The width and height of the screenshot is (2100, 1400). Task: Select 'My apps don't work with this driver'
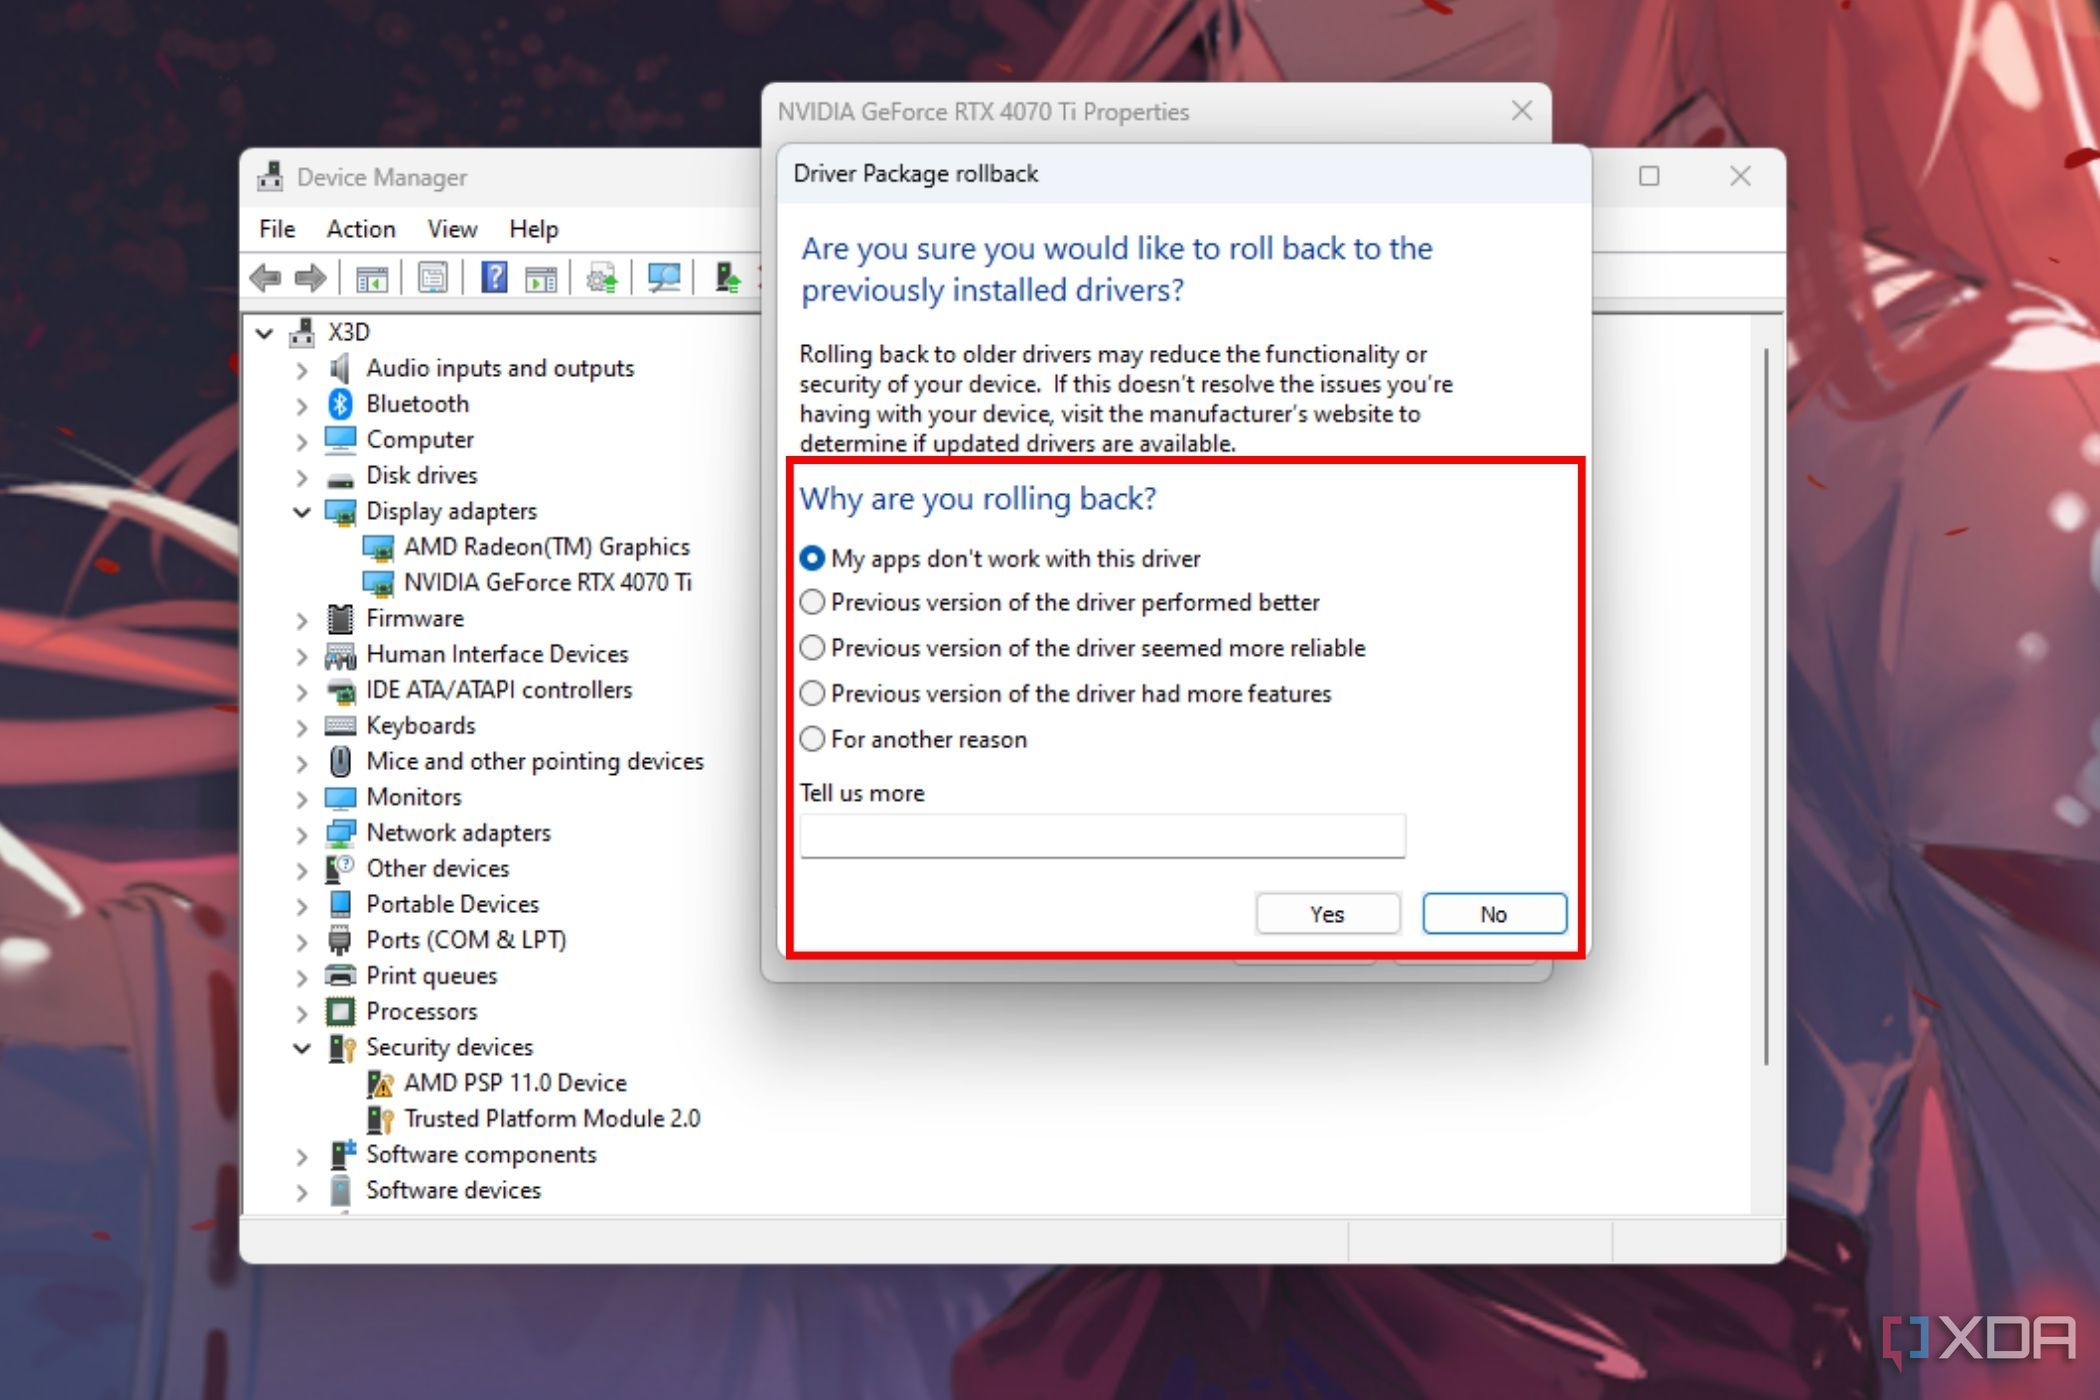click(x=999, y=559)
